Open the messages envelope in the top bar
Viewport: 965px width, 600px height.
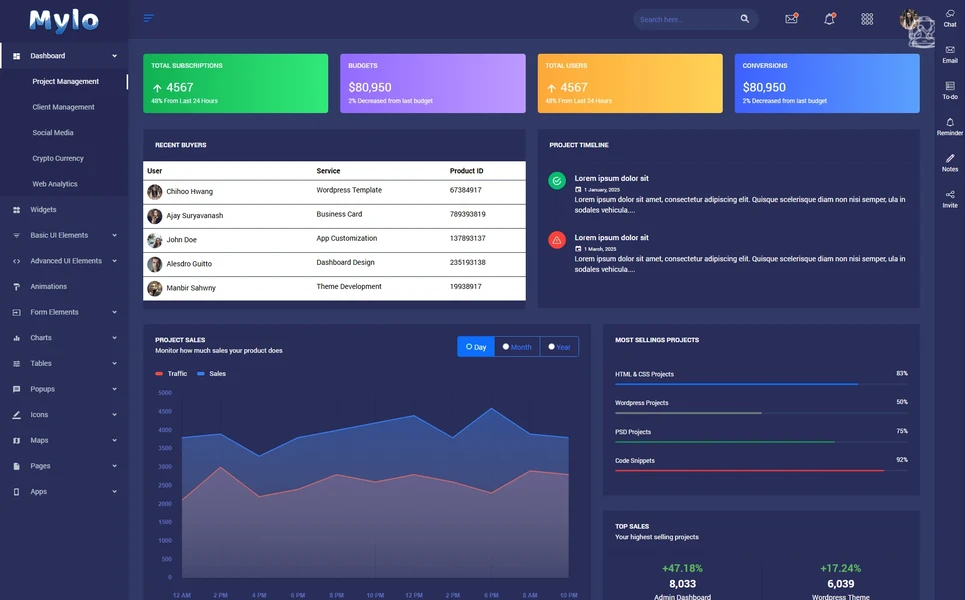[x=789, y=18]
